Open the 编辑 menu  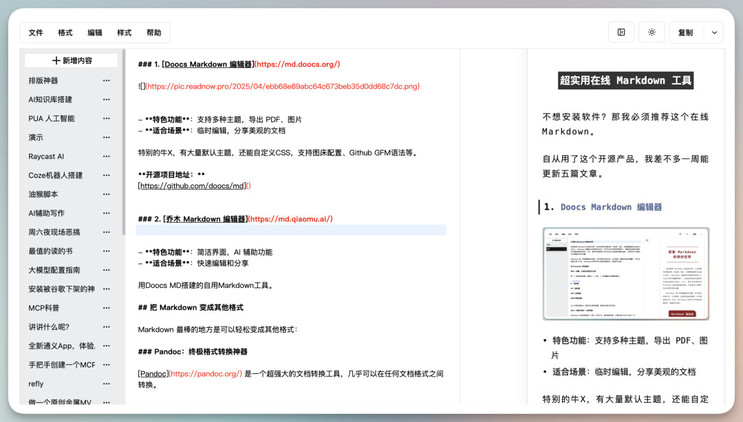pyautogui.click(x=95, y=33)
